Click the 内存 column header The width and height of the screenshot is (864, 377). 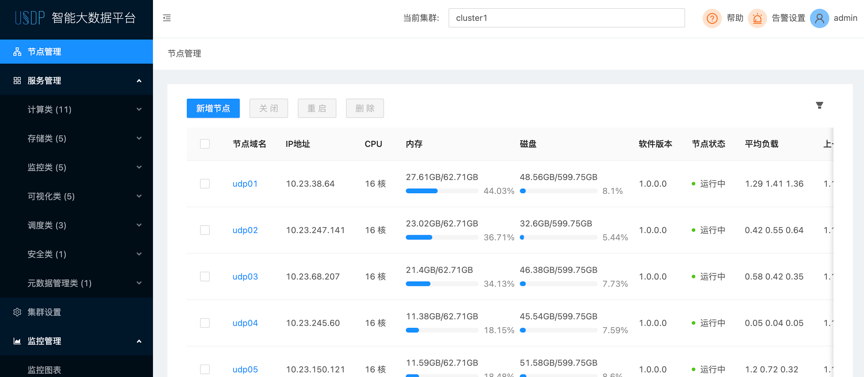click(x=414, y=144)
